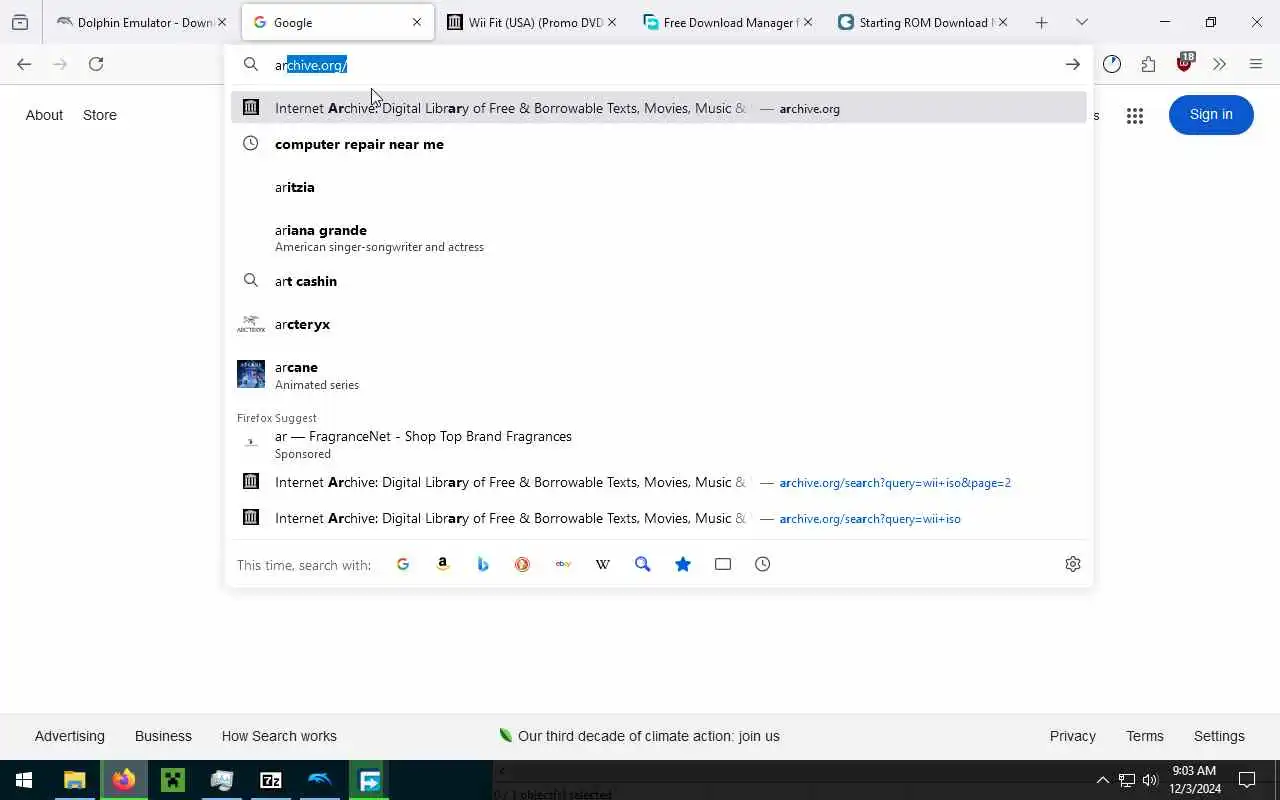Choose the 'ariana grande' suggestion

pos(659,238)
